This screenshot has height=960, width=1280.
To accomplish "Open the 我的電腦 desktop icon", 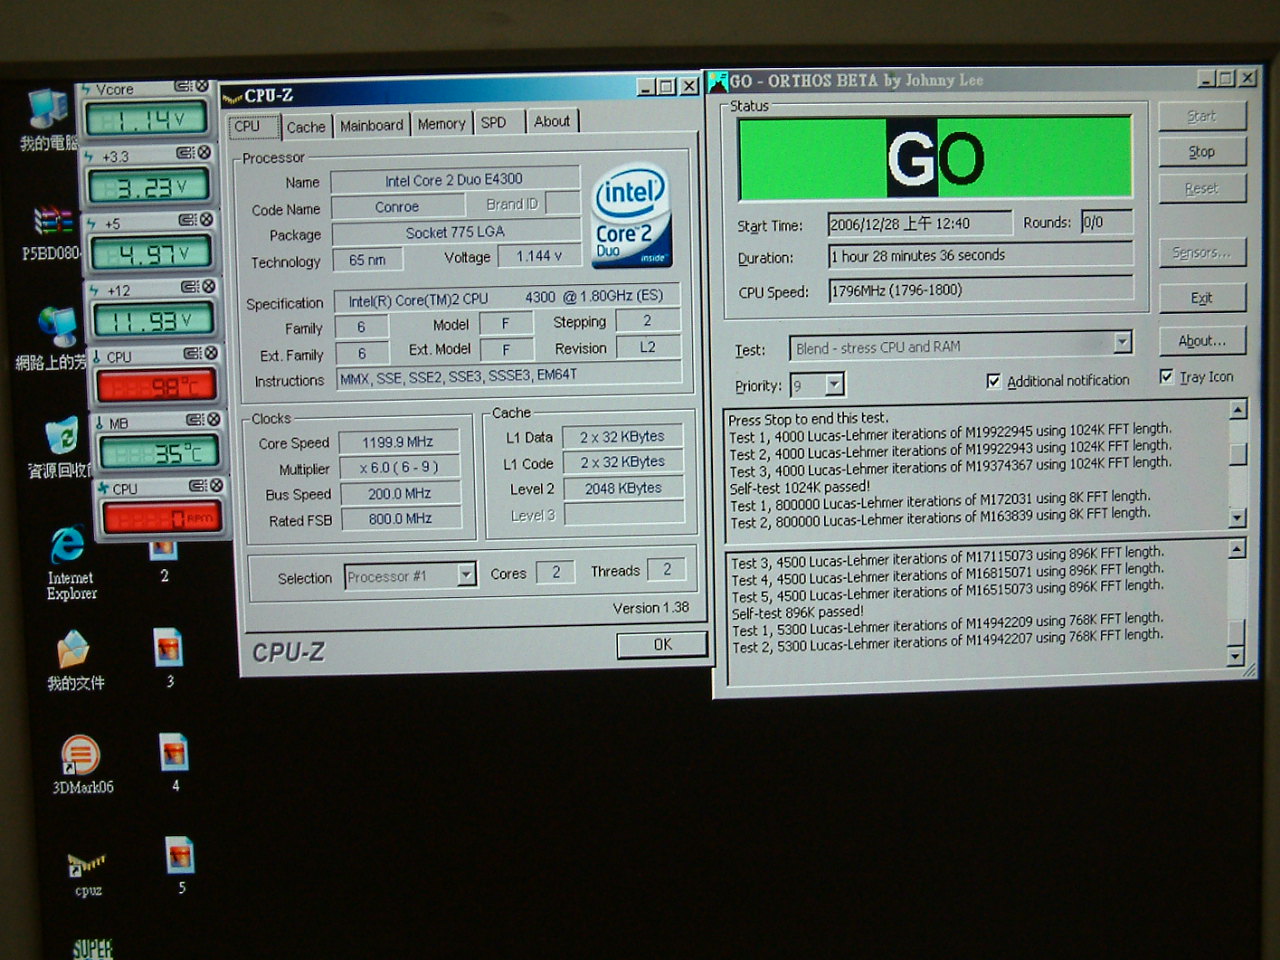I will point(47,109).
